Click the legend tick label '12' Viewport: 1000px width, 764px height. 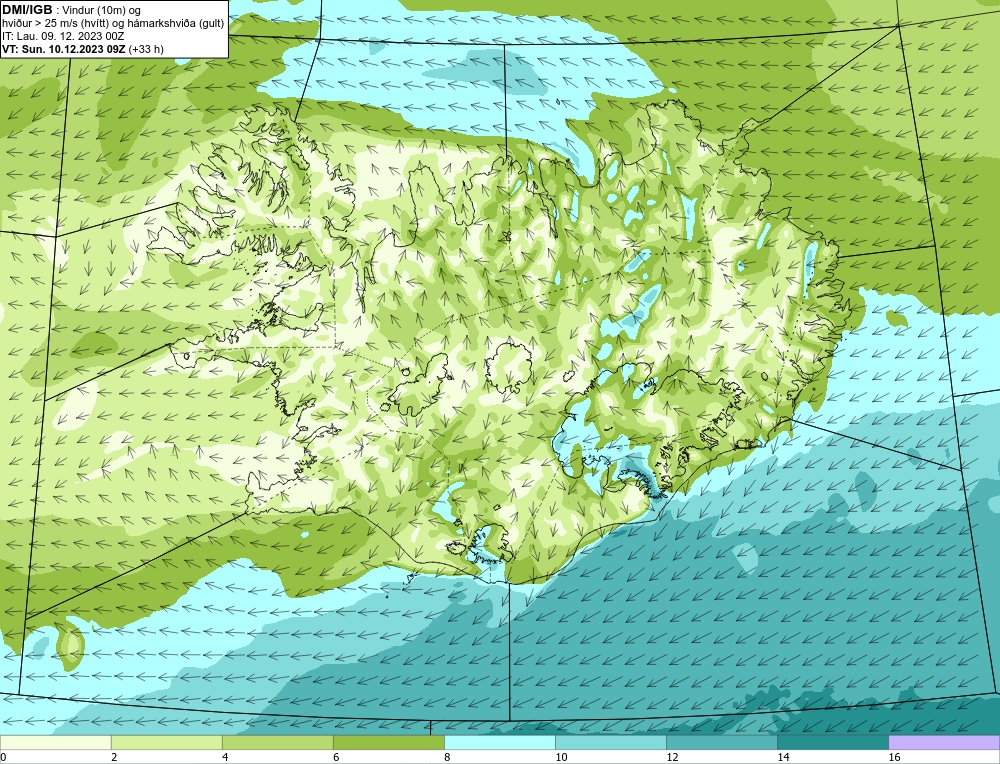pos(672,757)
